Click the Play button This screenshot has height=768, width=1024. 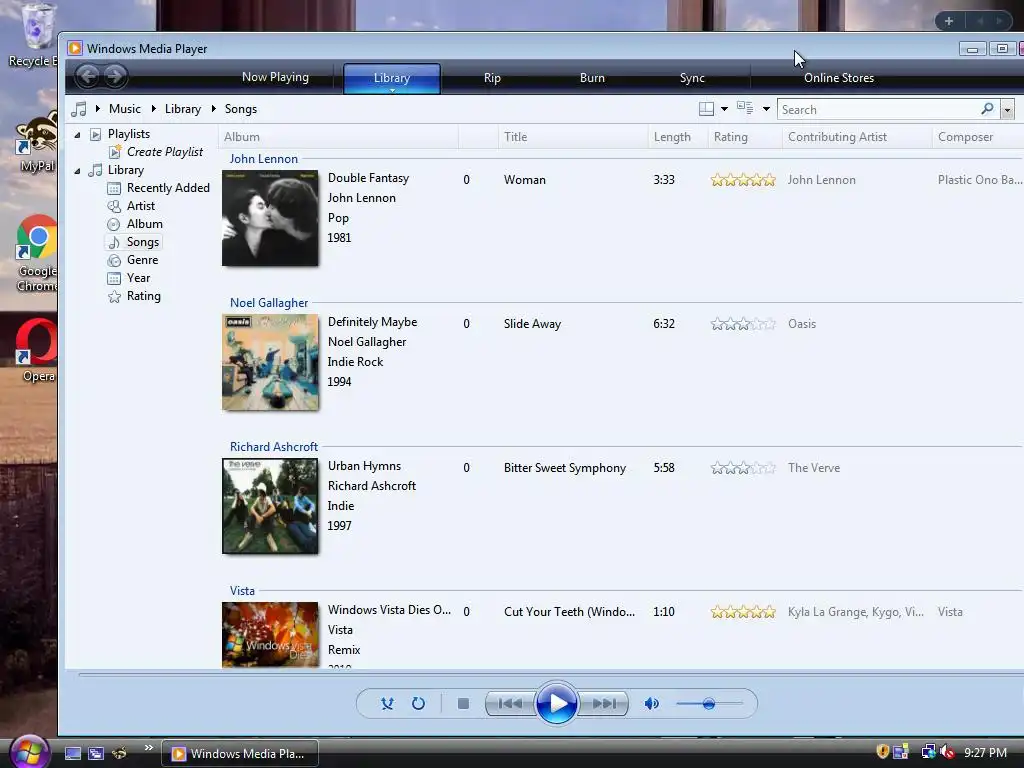[556, 703]
